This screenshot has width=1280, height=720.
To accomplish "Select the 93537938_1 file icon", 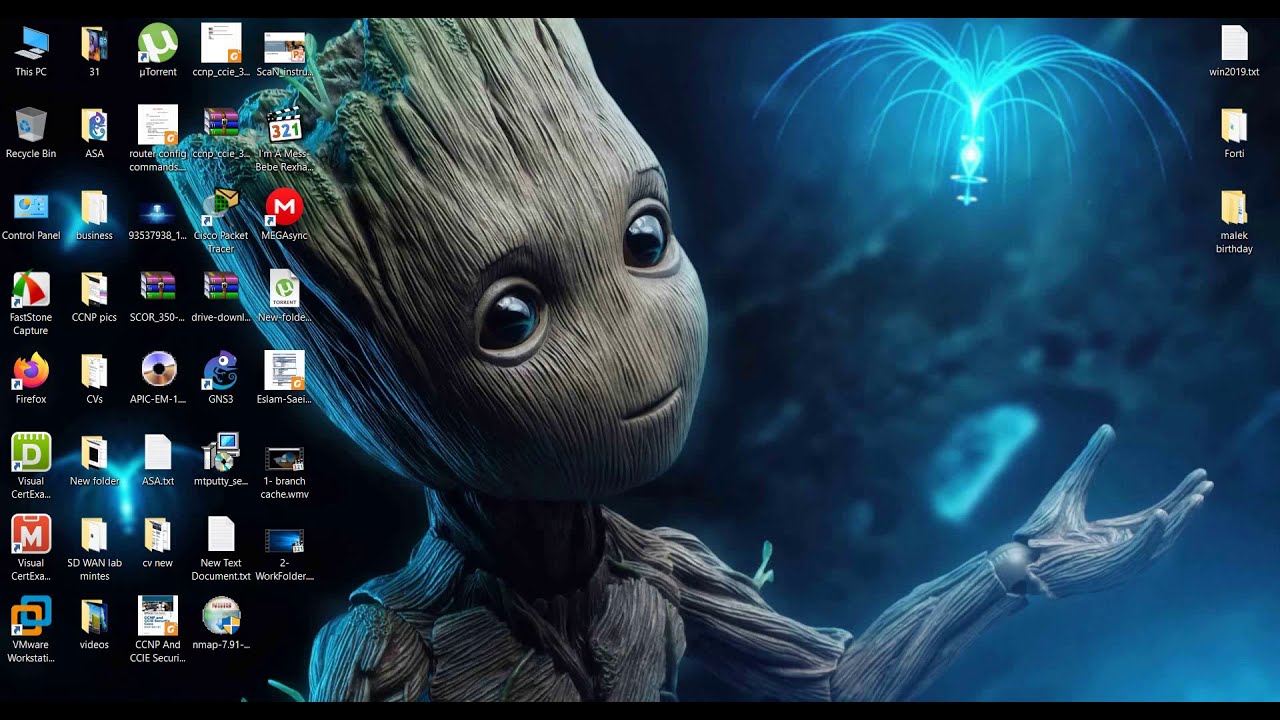I will click(x=158, y=210).
